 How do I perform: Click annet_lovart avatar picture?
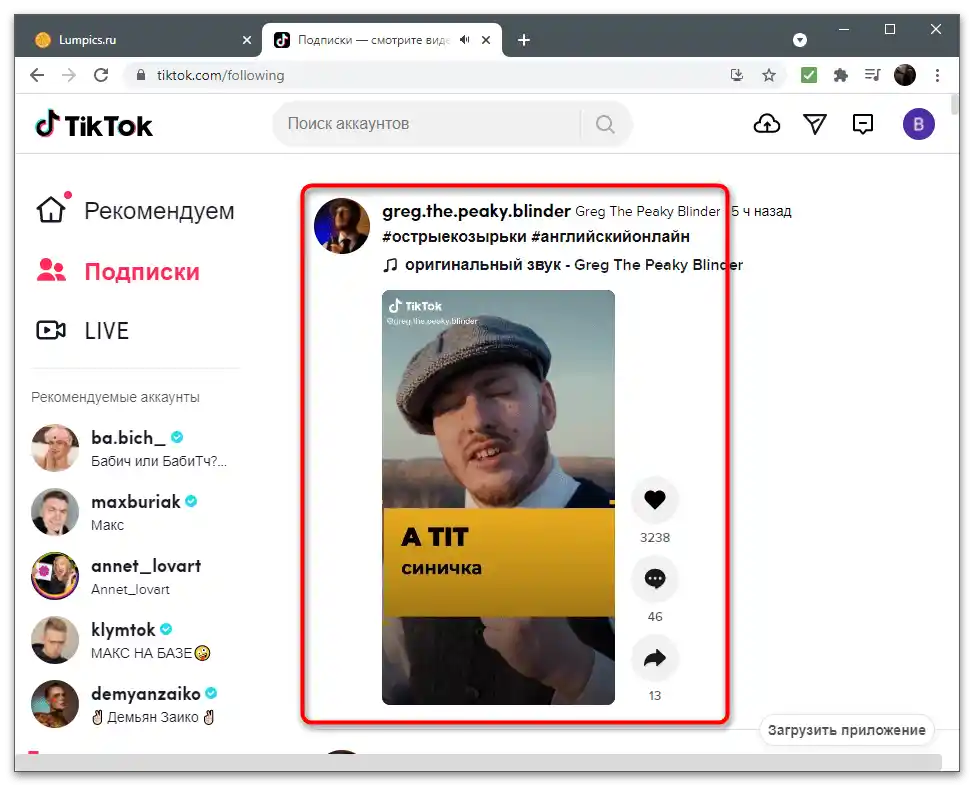click(x=55, y=576)
